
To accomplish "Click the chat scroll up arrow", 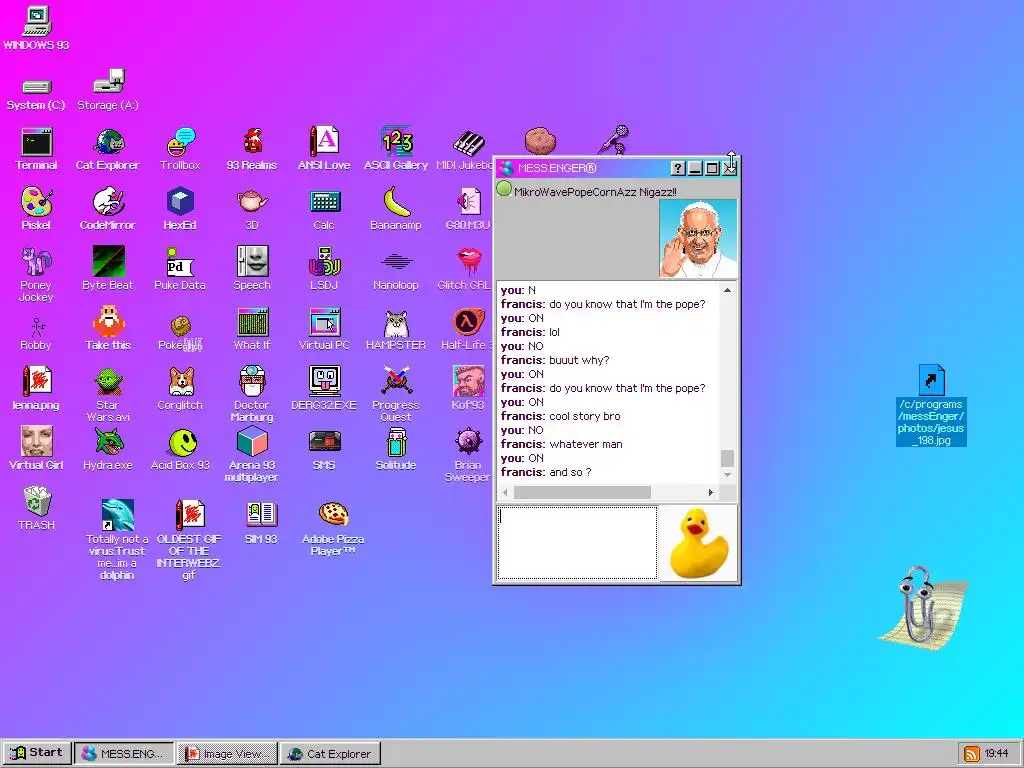I will pyautogui.click(x=728, y=290).
